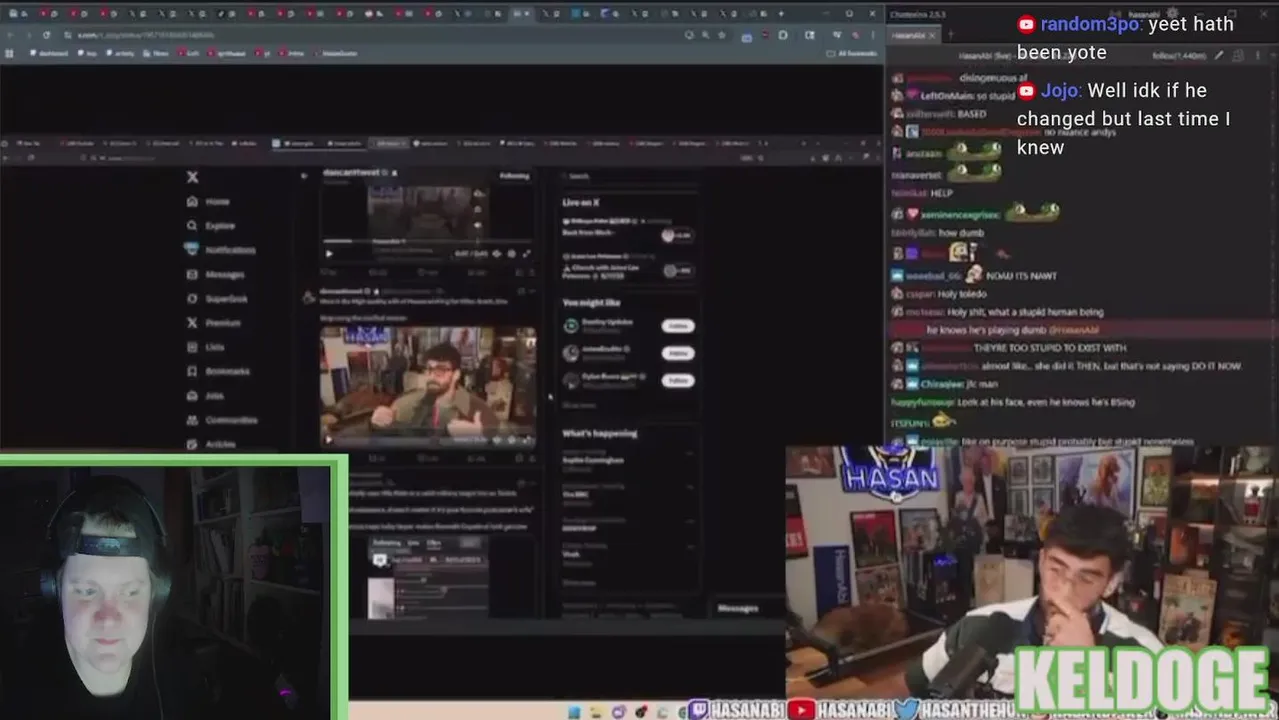This screenshot has height=720, width=1279.
Task: Click the What's happening heading
Action: point(599,433)
